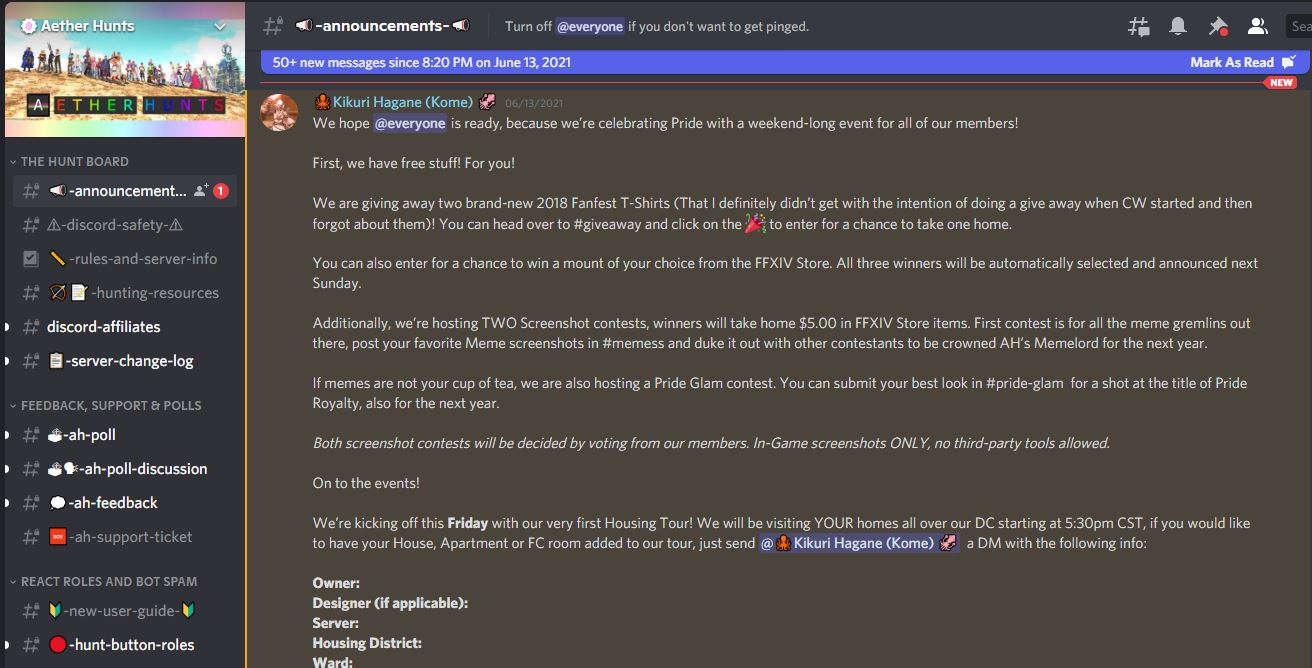This screenshot has width=1312, height=668.
Task: Click the party popper emoji in message
Action: coord(755,223)
